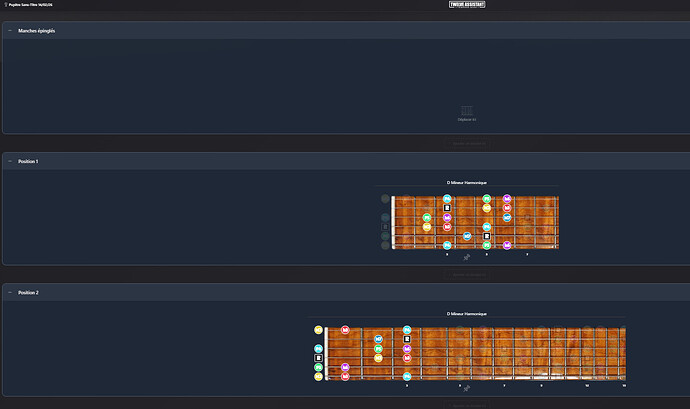Click the Position 1 header label
Viewport: 690px width, 409px height.
tap(28, 161)
